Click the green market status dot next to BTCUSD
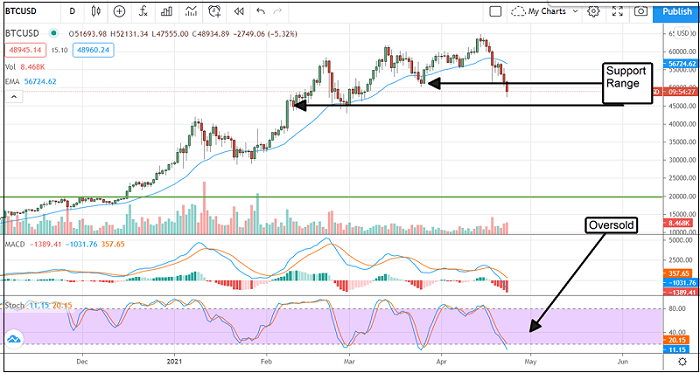The width and height of the screenshot is (700, 373). point(54,33)
